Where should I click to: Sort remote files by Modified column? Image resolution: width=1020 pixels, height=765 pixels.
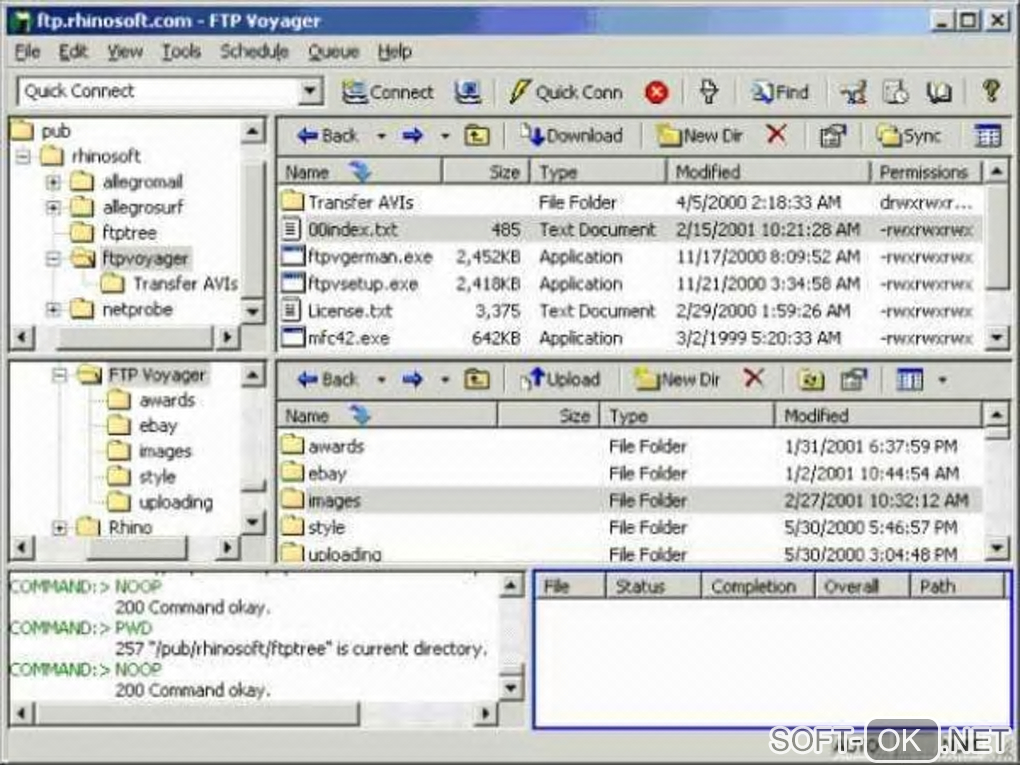click(x=768, y=172)
